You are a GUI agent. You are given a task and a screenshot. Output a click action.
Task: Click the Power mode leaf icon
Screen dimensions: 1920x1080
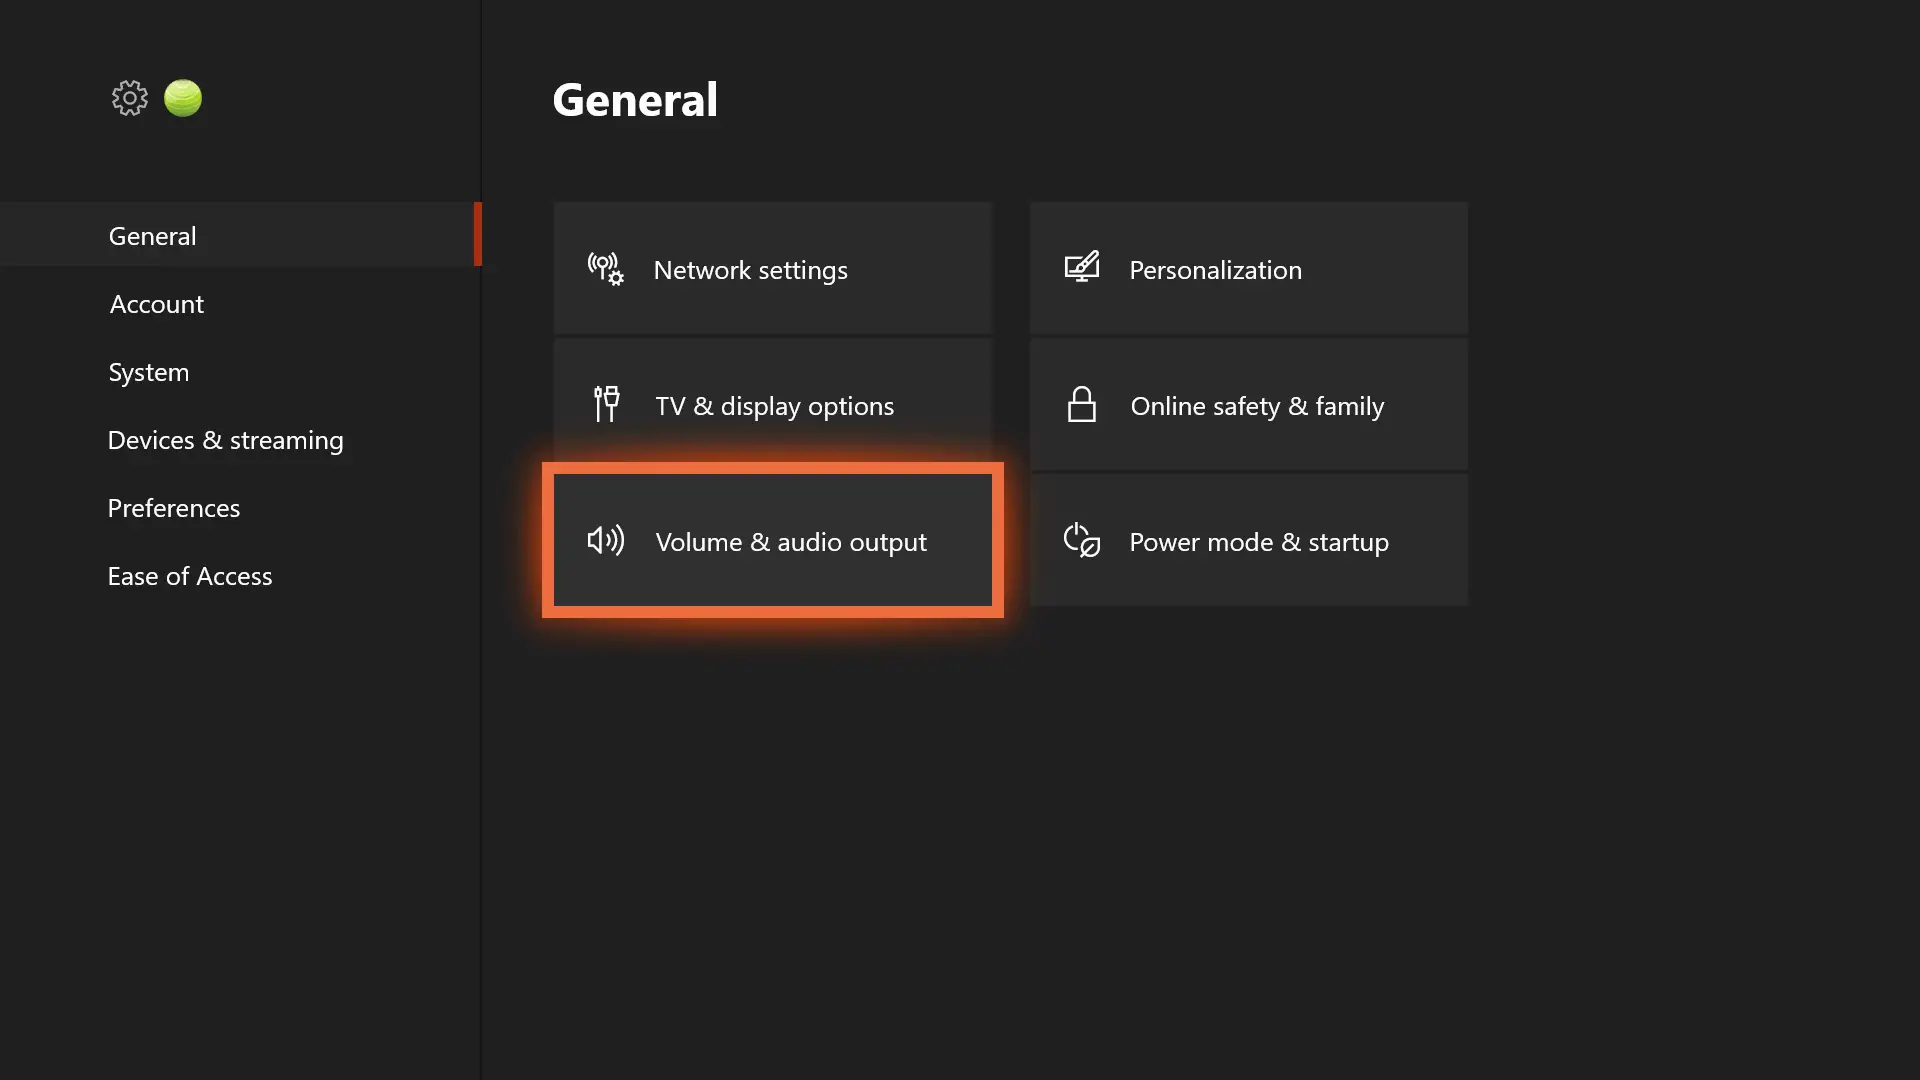(1081, 541)
